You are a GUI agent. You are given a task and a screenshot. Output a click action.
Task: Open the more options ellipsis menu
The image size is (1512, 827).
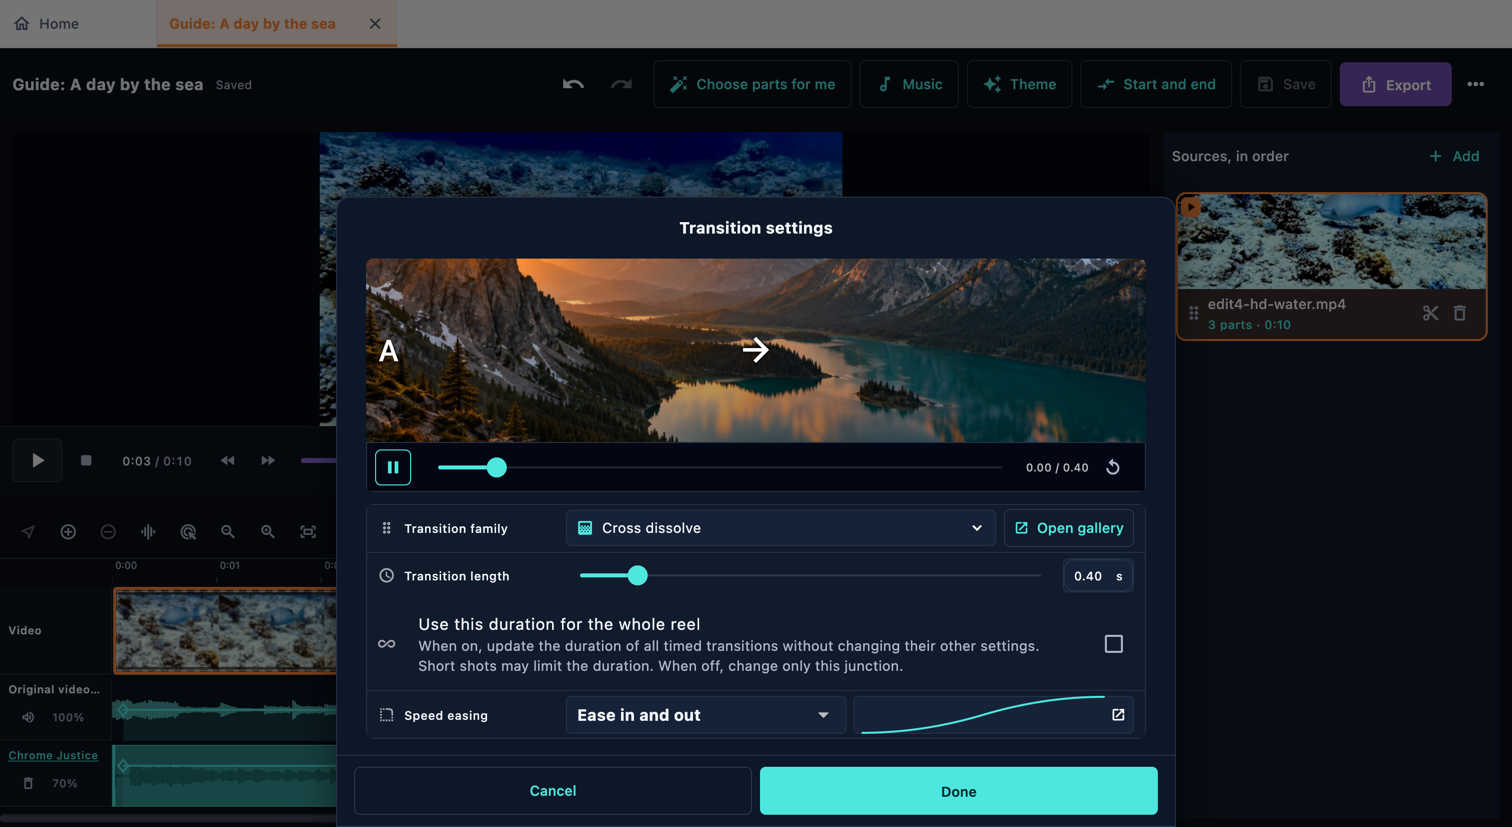pyautogui.click(x=1476, y=84)
